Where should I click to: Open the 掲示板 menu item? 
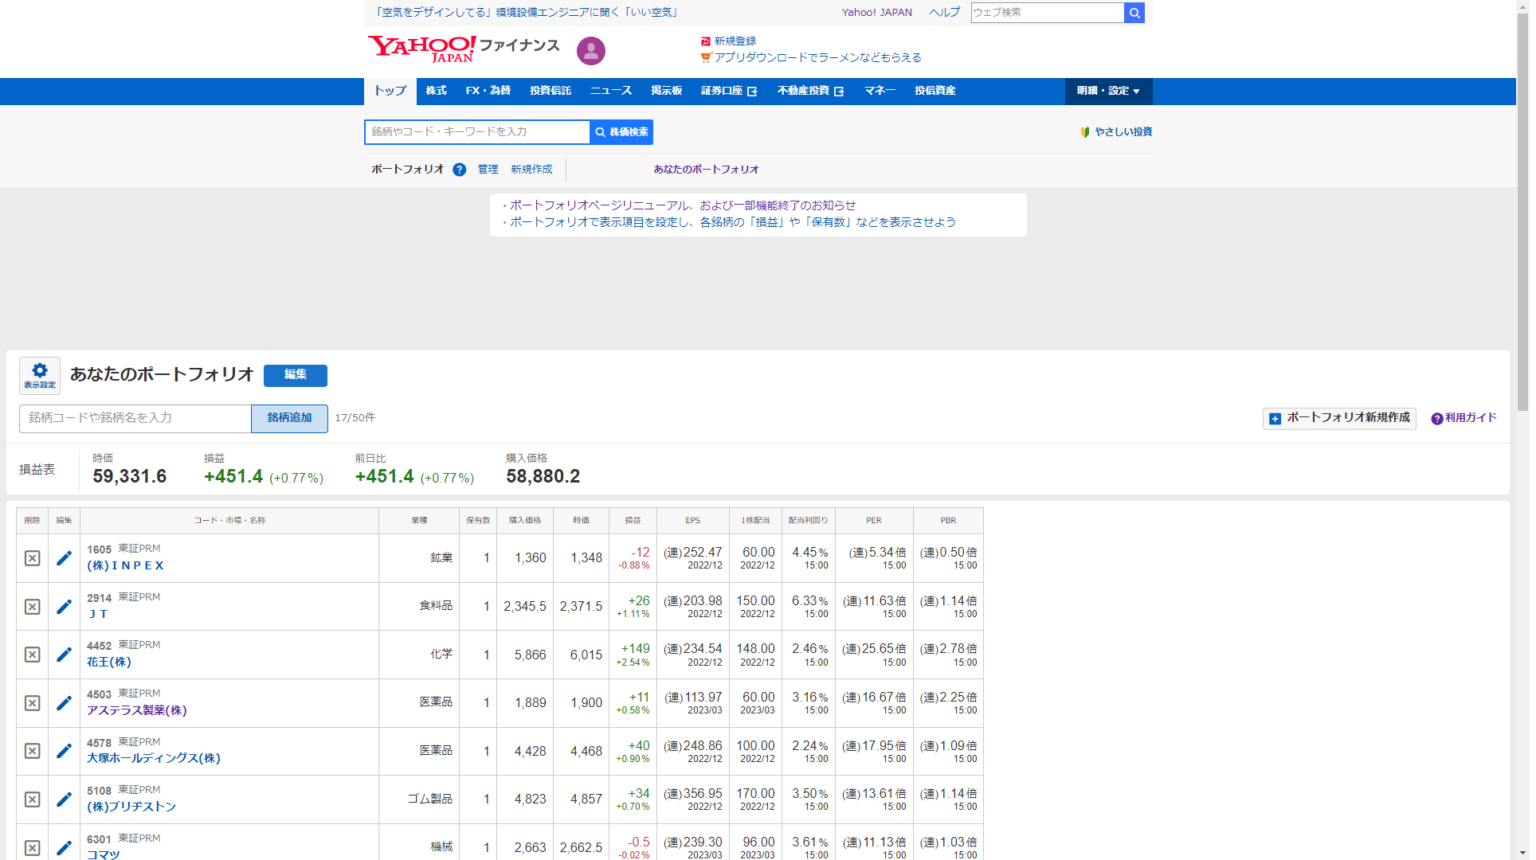pos(666,90)
